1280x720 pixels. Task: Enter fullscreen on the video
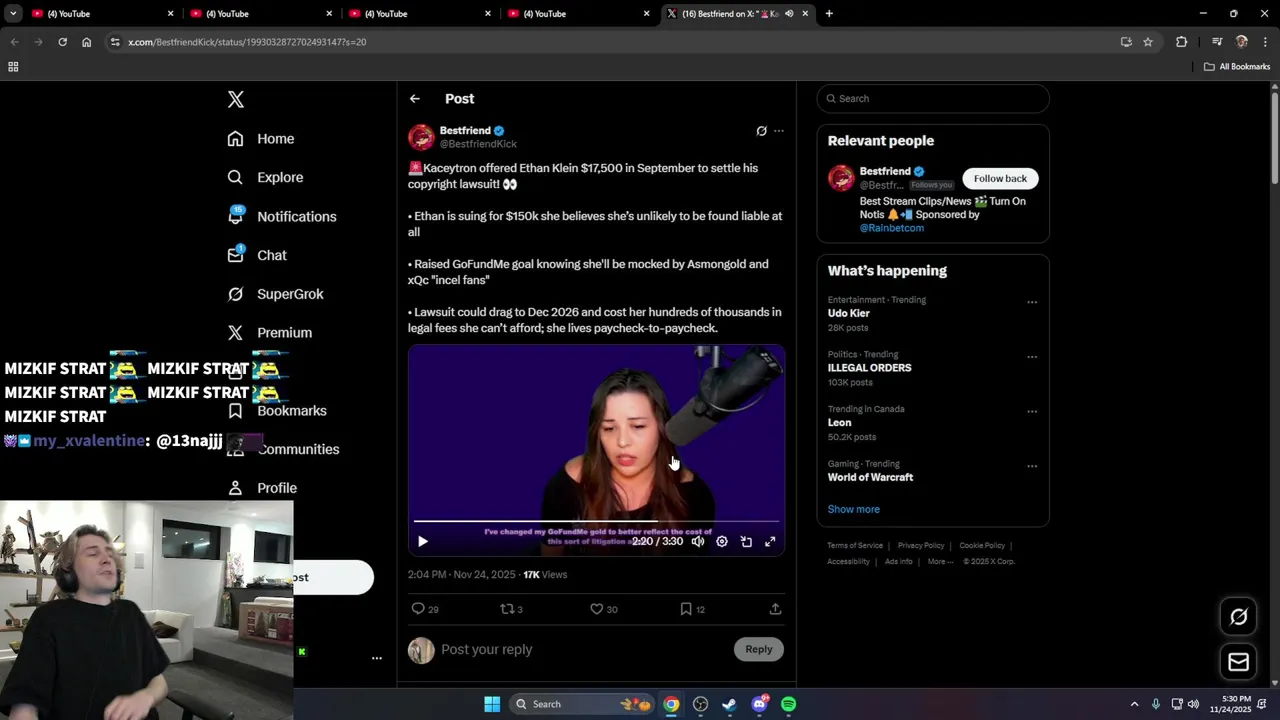click(x=770, y=541)
